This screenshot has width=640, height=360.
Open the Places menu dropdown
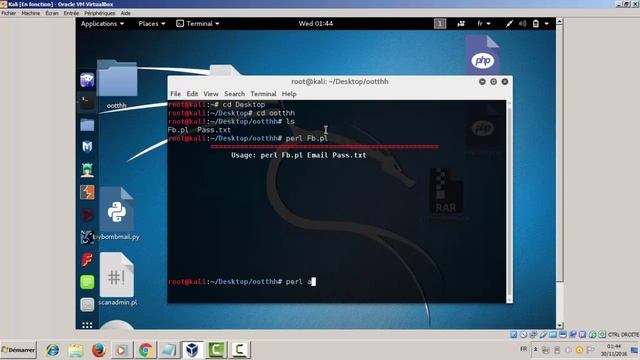click(x=152, y=24)
